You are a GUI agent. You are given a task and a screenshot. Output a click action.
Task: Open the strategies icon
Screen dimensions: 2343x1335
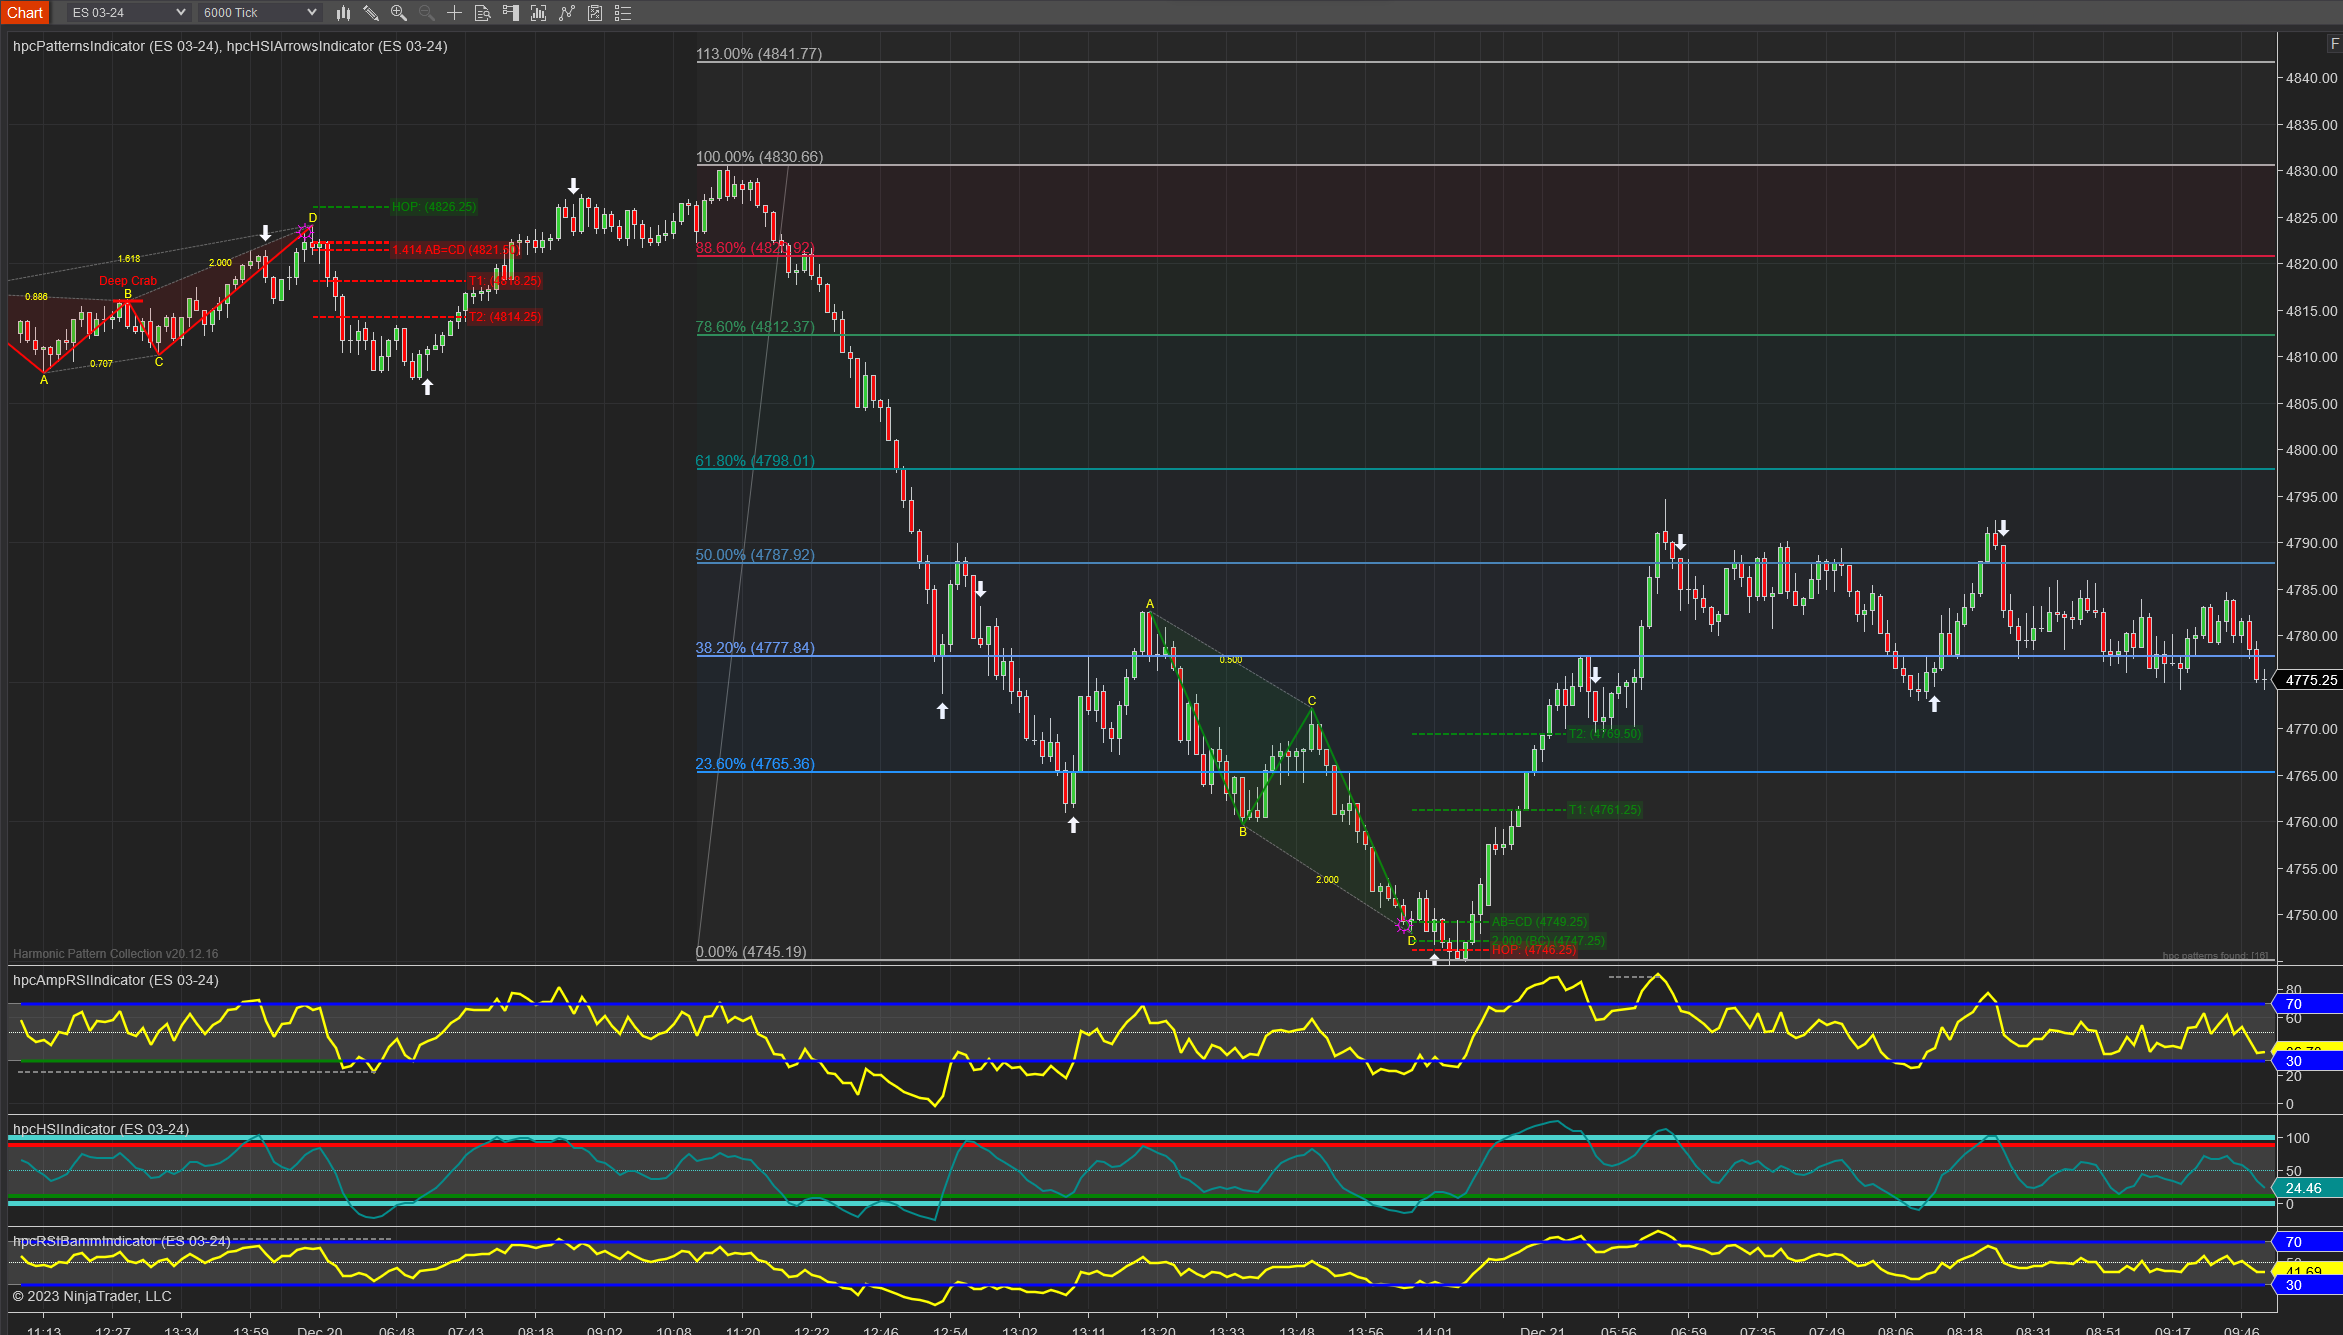coord(595,13)
